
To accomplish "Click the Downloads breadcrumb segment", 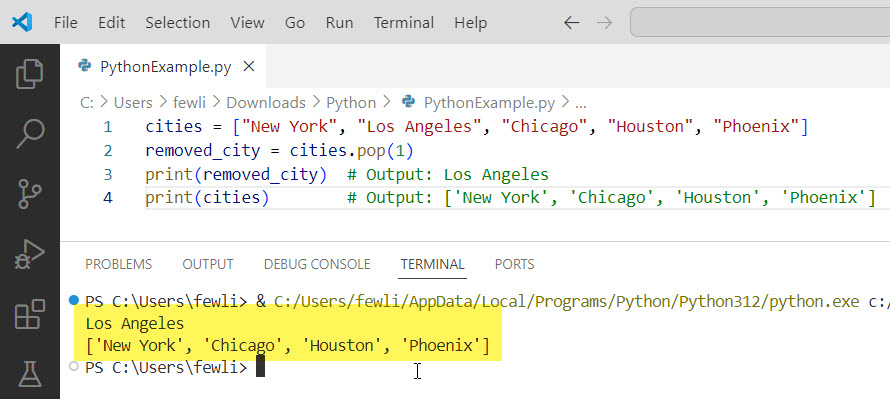I will (x=266, y=103).
